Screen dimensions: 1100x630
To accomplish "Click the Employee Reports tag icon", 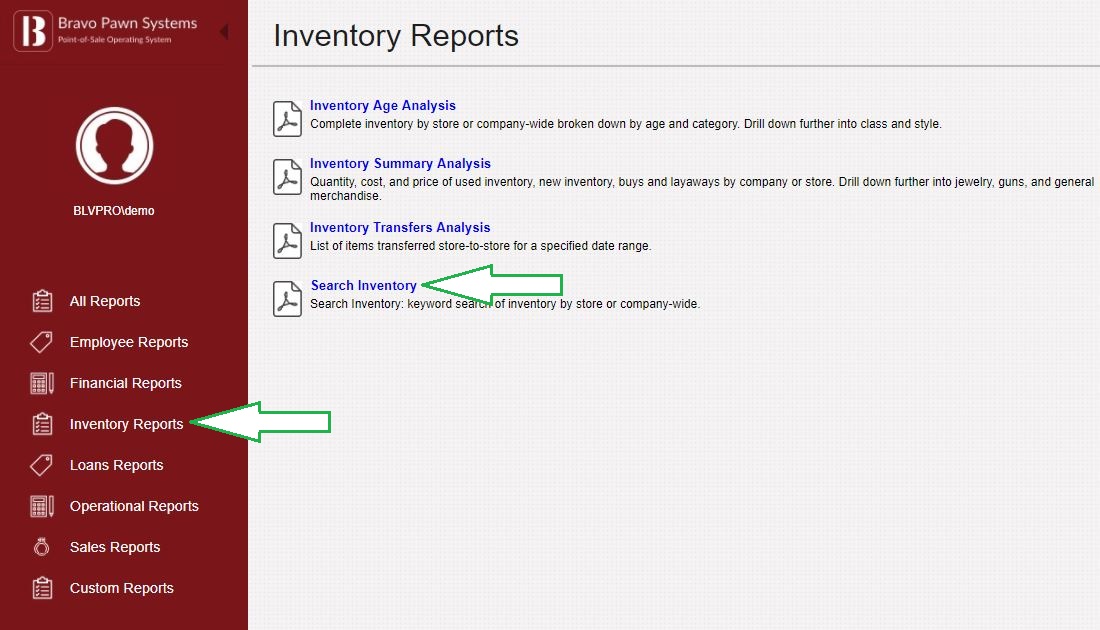I will [41, 342].
